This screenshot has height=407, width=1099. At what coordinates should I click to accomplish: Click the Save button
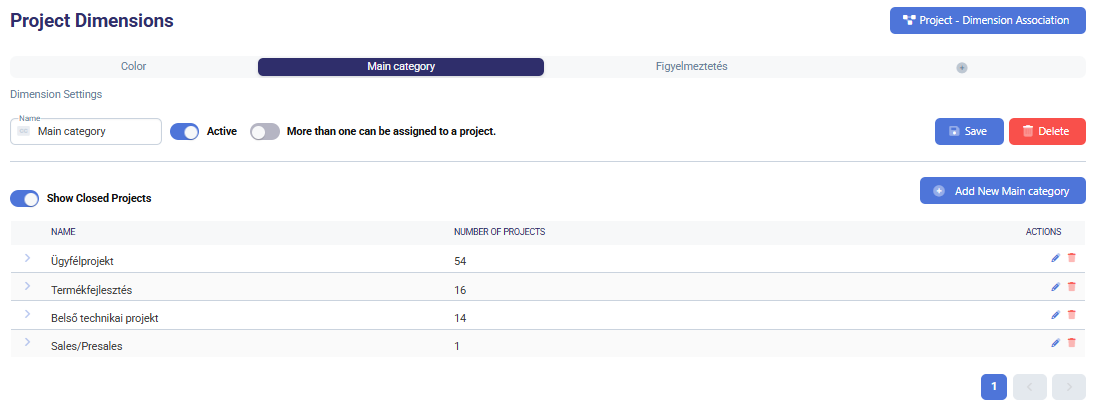click(x=968, y=131)
